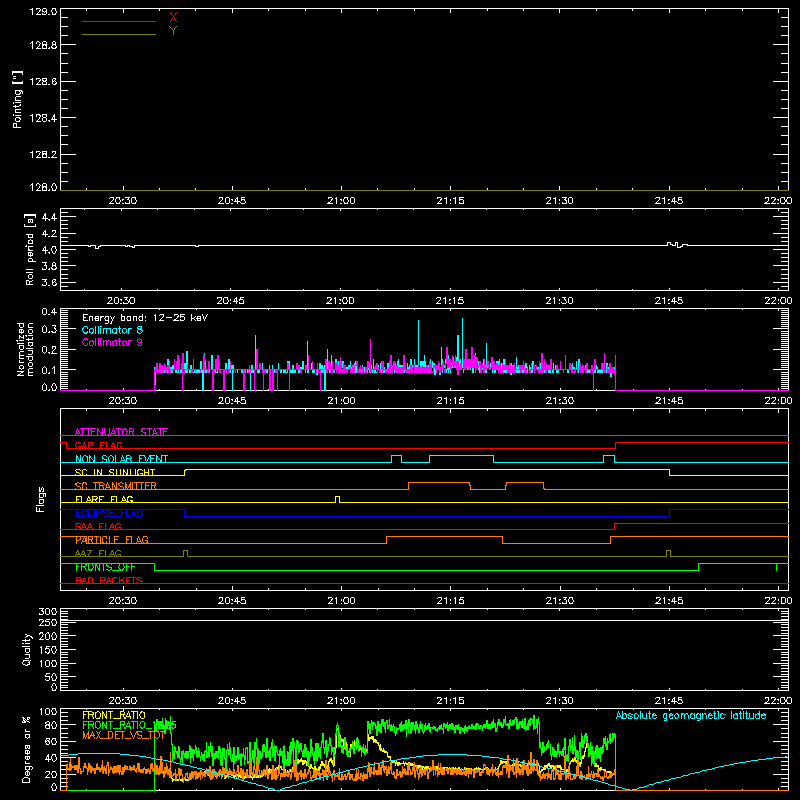The image size is (800, 800).
Task: Click 21:00 on the Pointing plot time axis
Action: [341, 201]
